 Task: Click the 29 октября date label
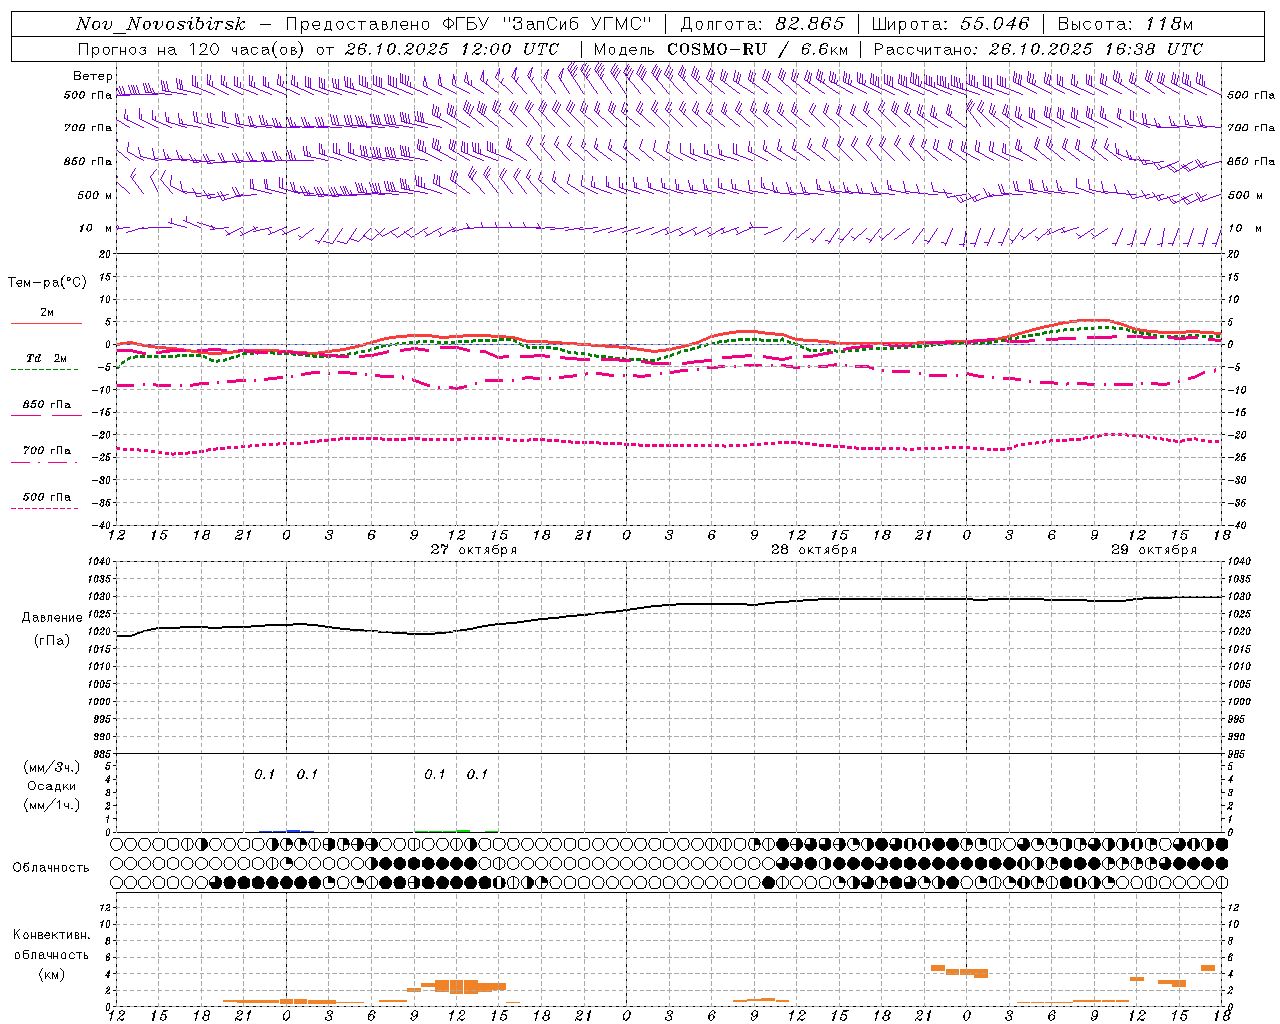(x=1154, y=550)
